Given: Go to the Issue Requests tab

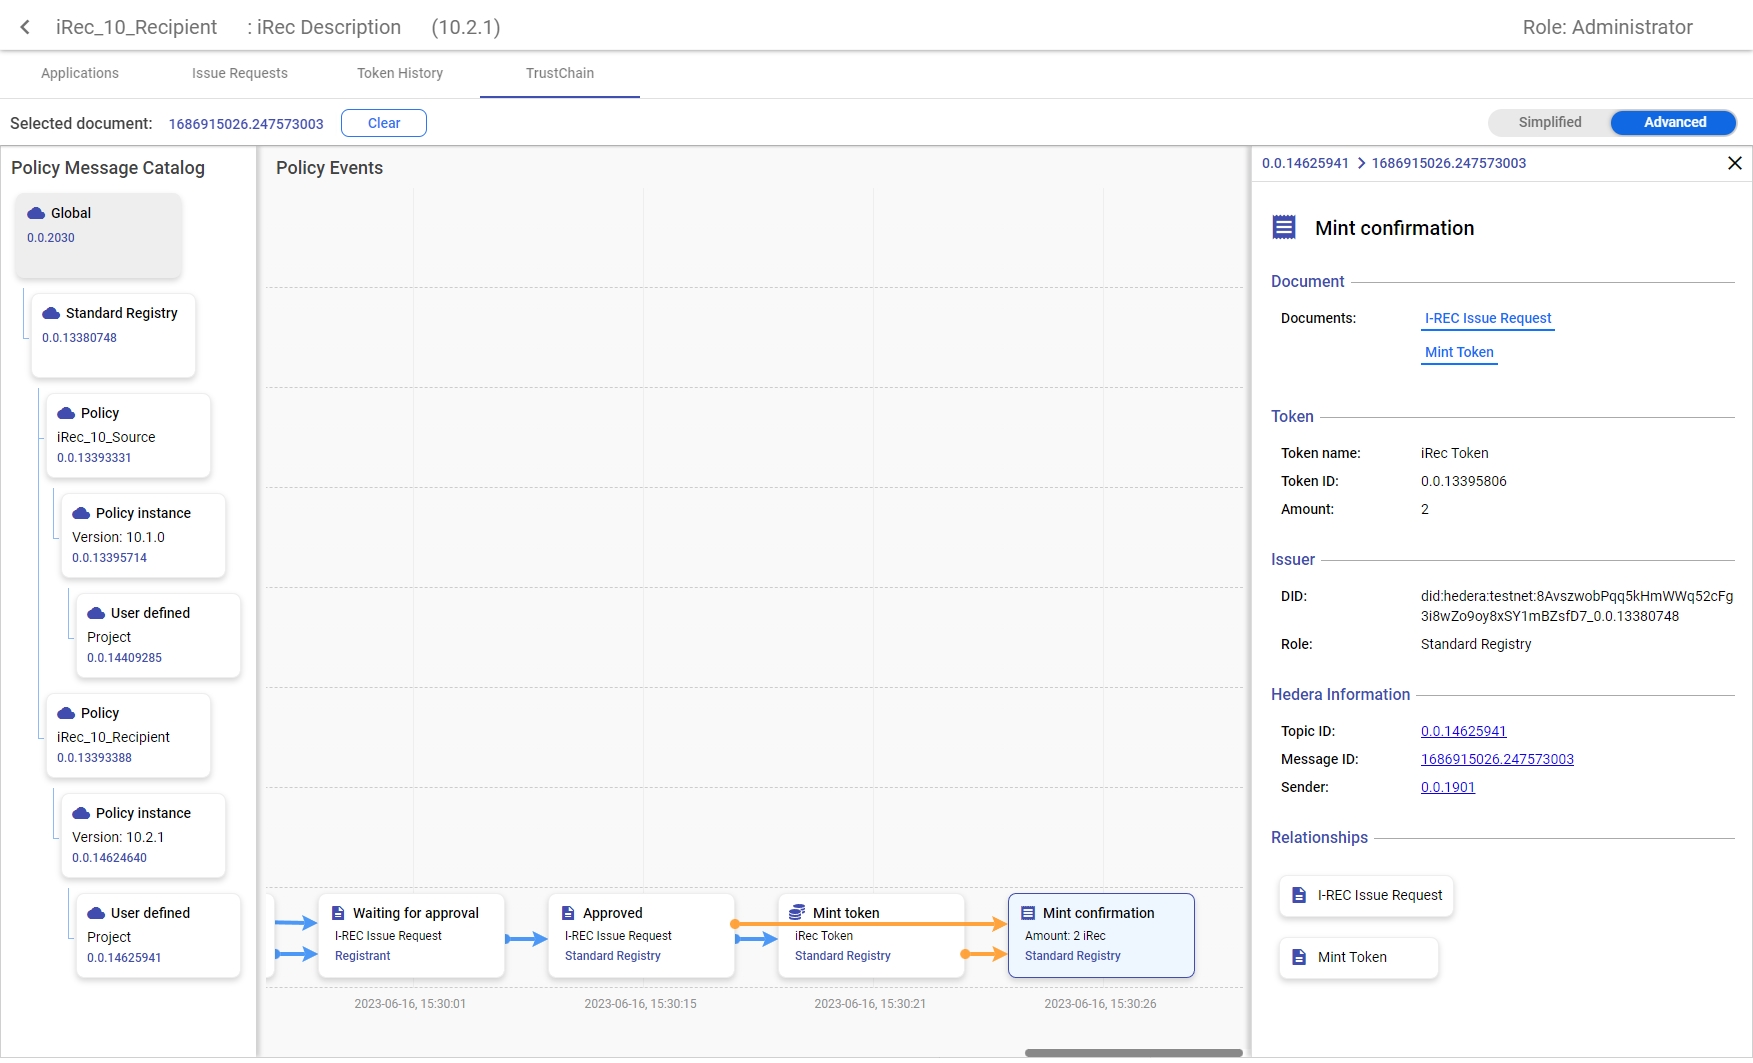Looking at the screenshot, I should (x=240, y=73).
